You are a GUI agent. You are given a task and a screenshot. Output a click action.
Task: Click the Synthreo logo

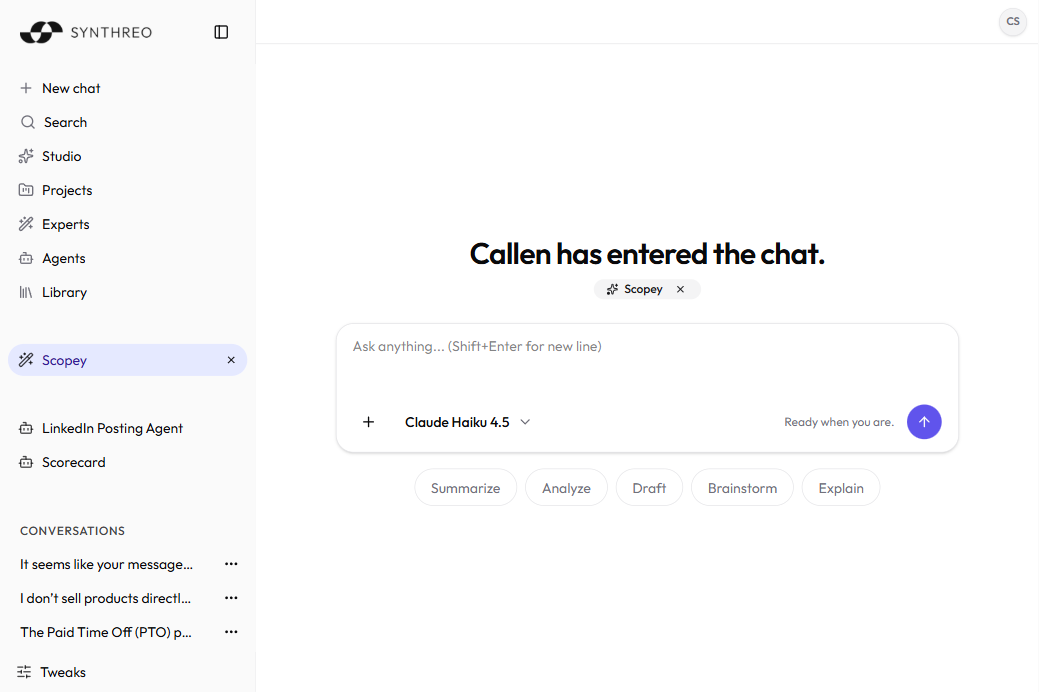coord(86,32)
